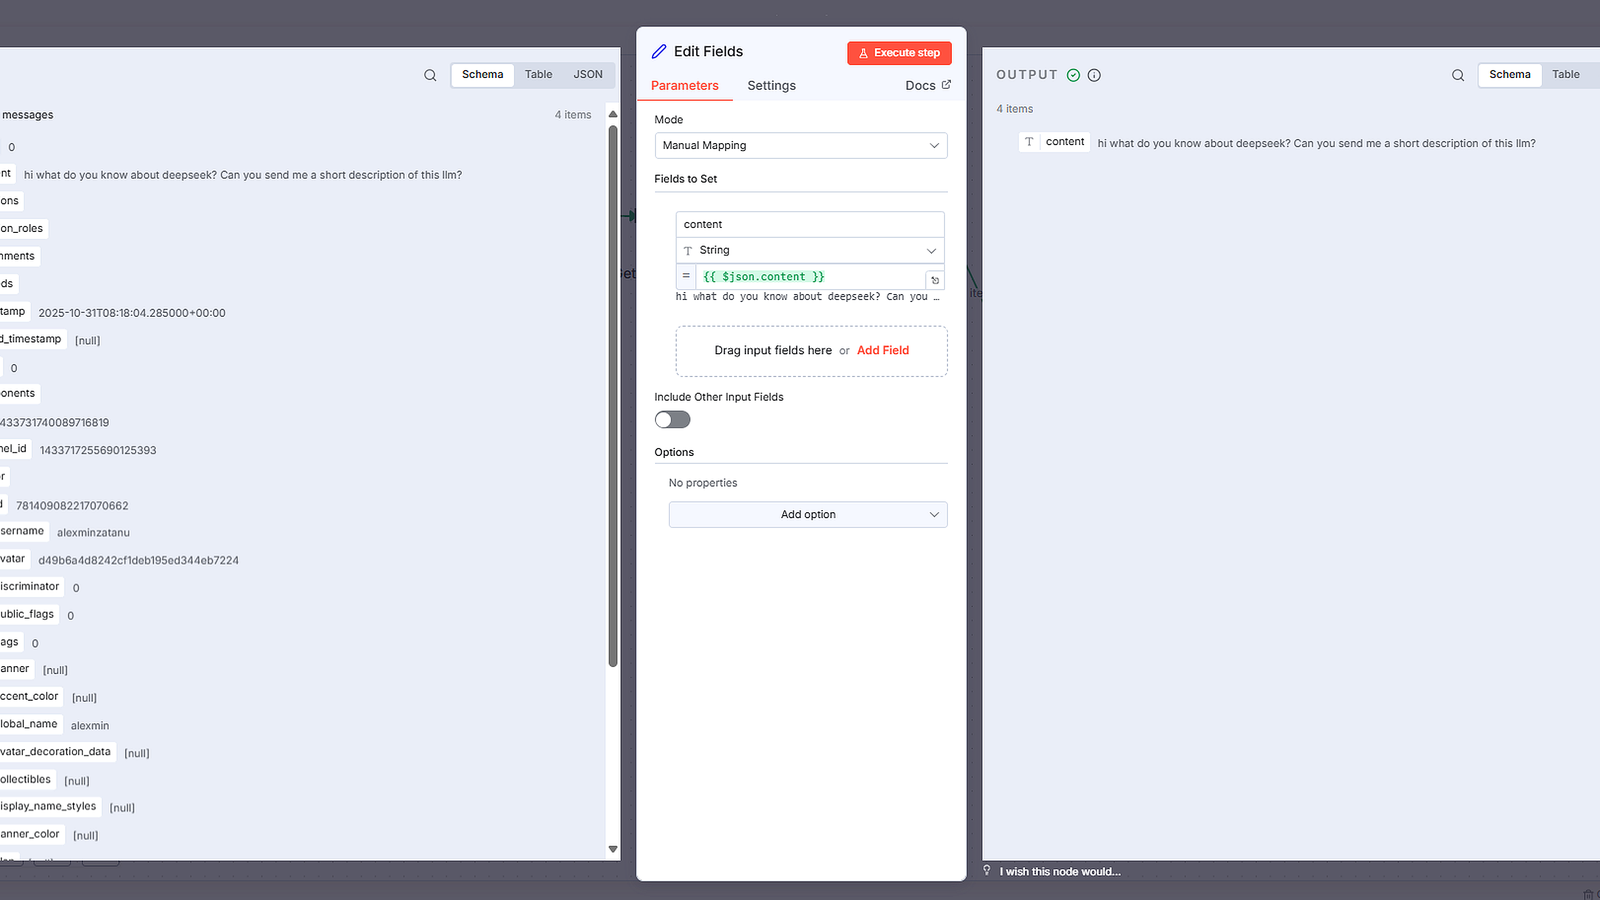Click the equals expression toggle icon
Viewport: 1600px width, 900px height.
686,276
